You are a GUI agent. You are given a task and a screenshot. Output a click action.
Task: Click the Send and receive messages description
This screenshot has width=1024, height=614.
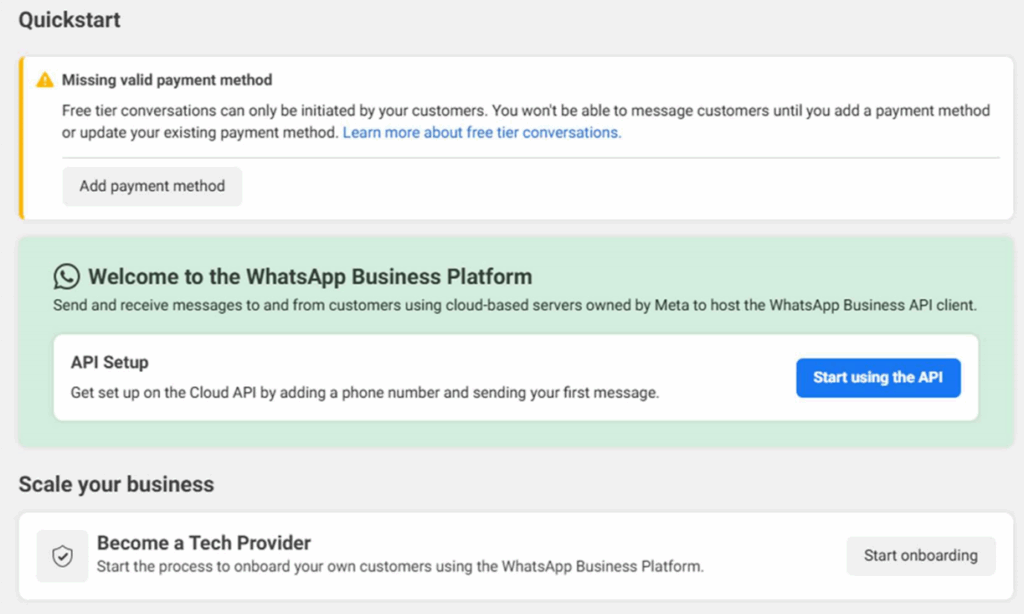coord(515,305)
